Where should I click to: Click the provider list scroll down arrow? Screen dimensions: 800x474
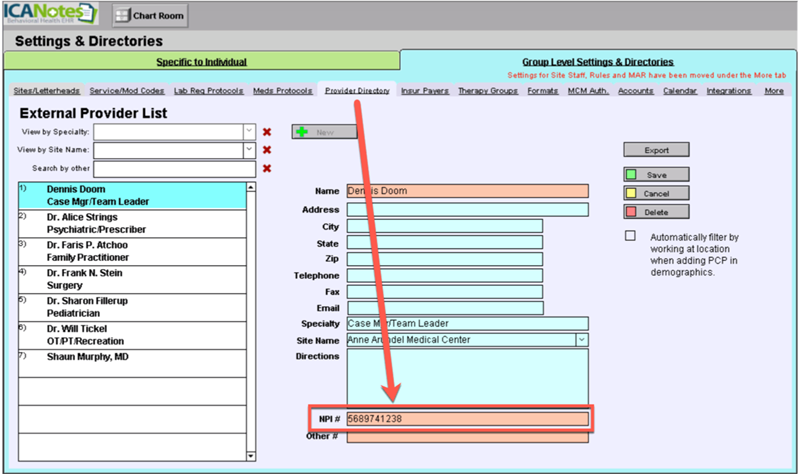coord(251,456)
